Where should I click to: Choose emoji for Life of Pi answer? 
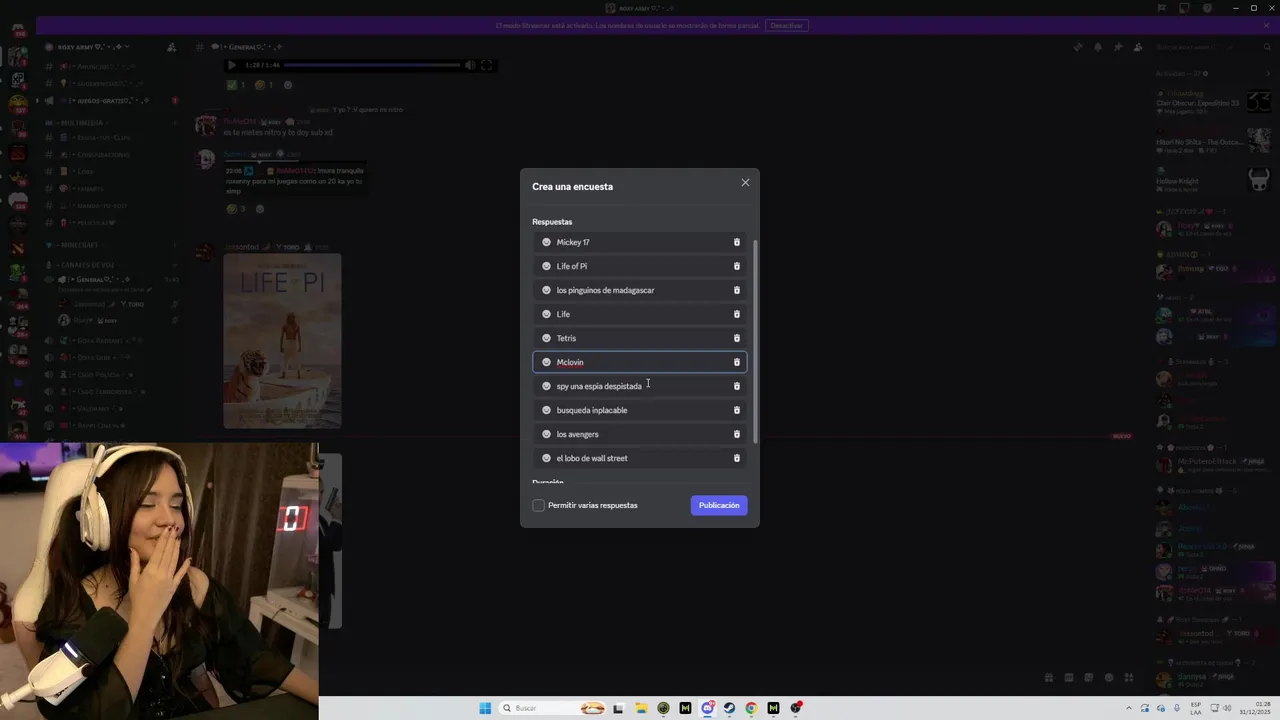click(546, 266)
